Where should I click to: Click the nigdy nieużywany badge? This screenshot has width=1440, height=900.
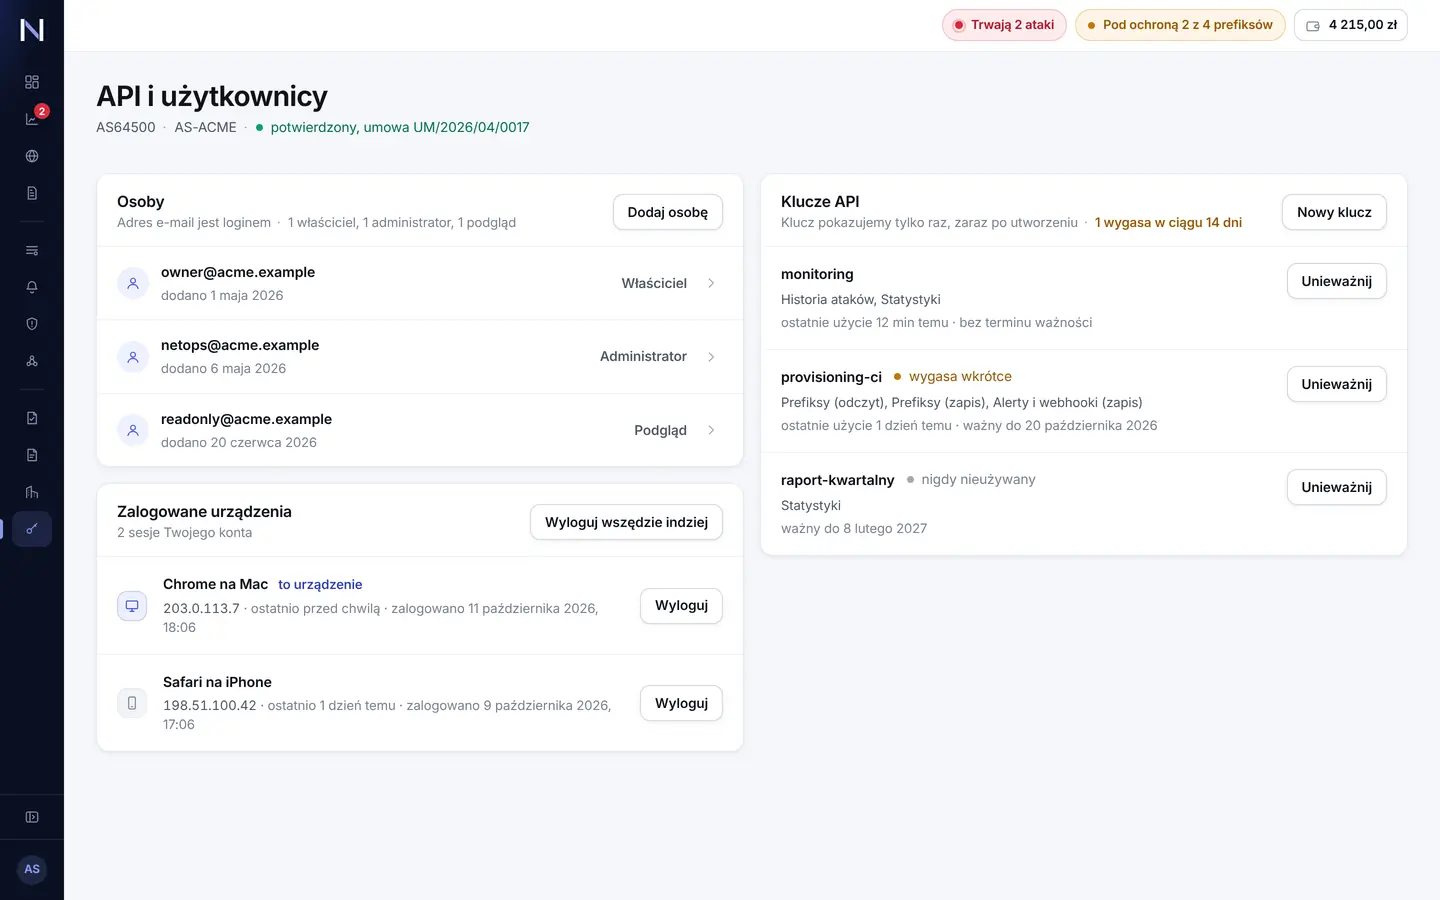pyautogui.click(x=970, y=480)
